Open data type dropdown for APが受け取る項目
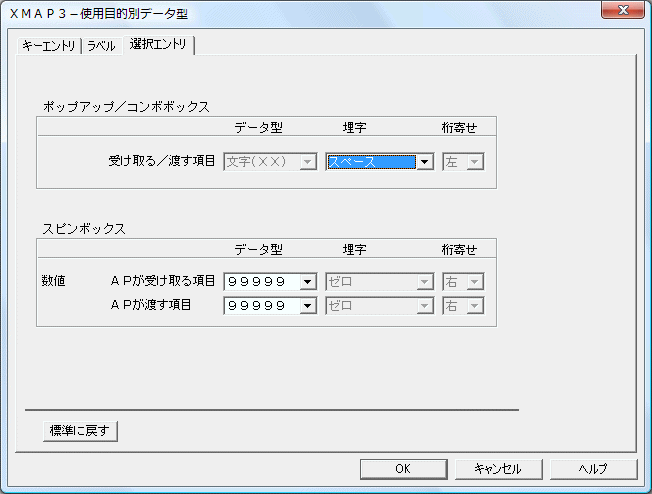 [x=270, y=282]
